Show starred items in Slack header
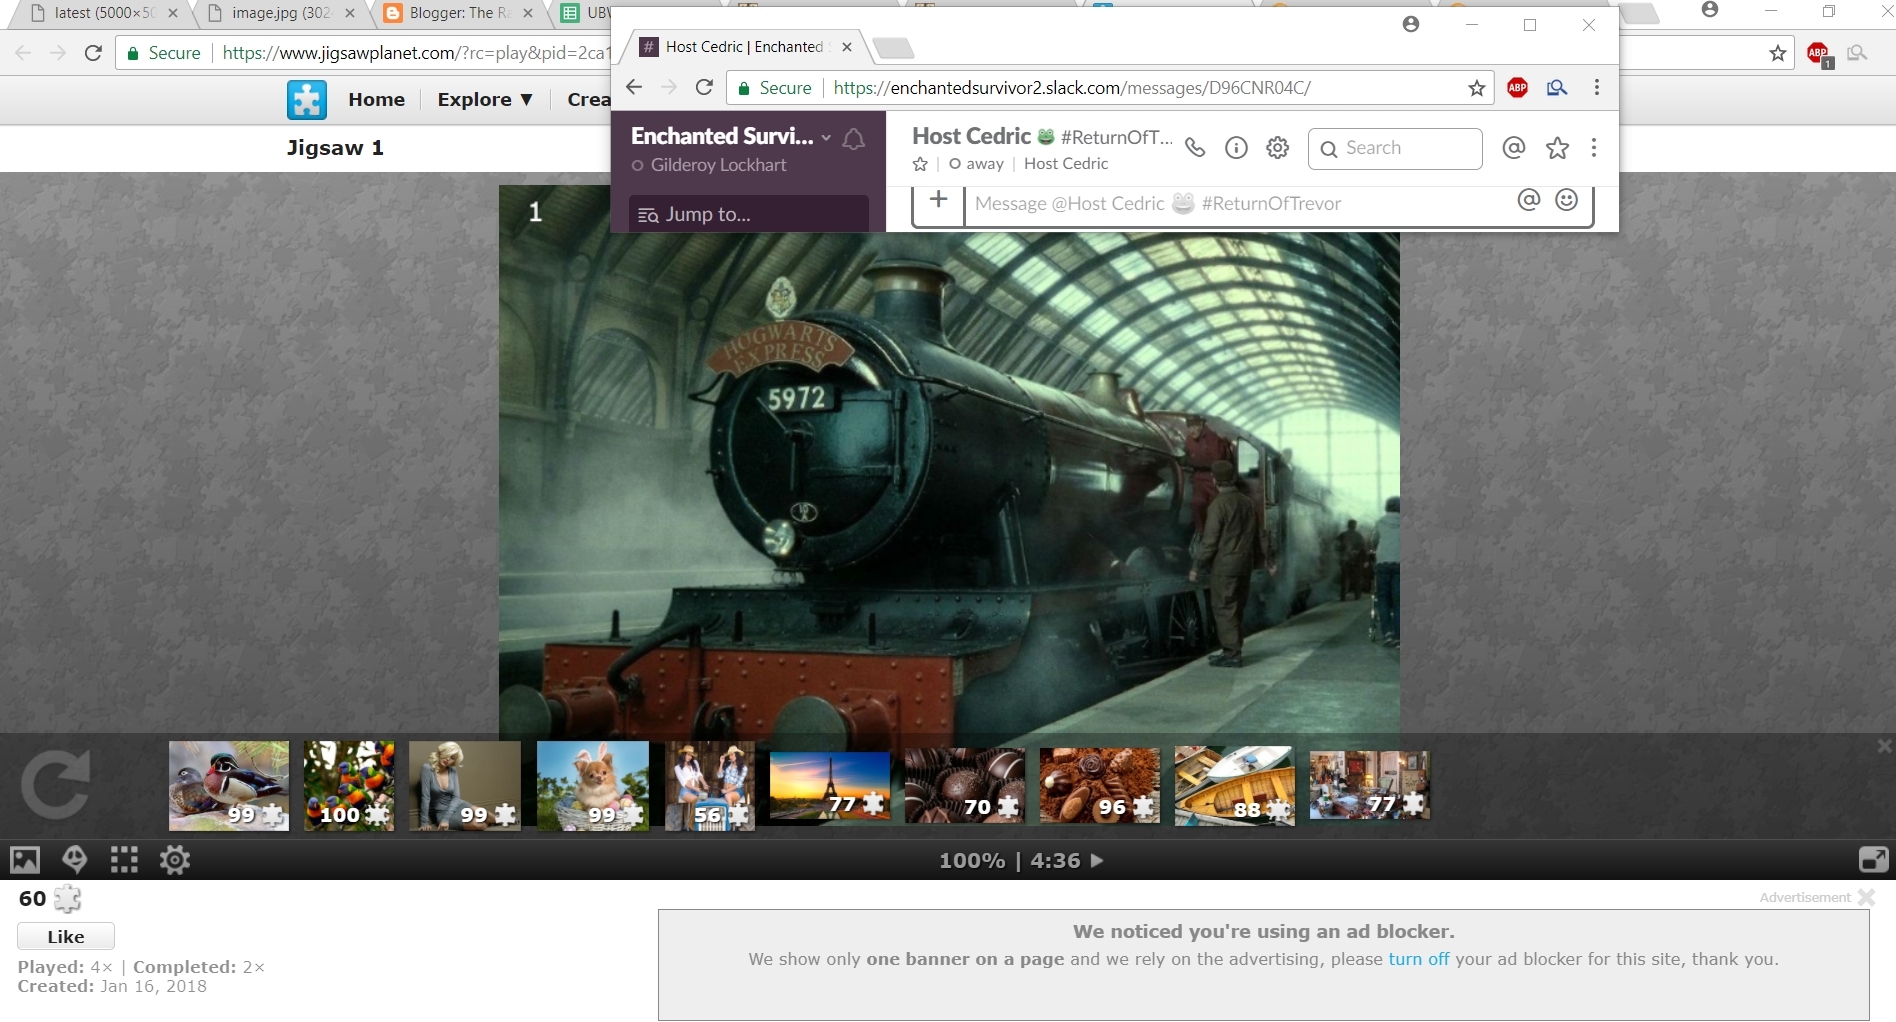Screen dimensions: 1896x1022 coord(1557,148)
